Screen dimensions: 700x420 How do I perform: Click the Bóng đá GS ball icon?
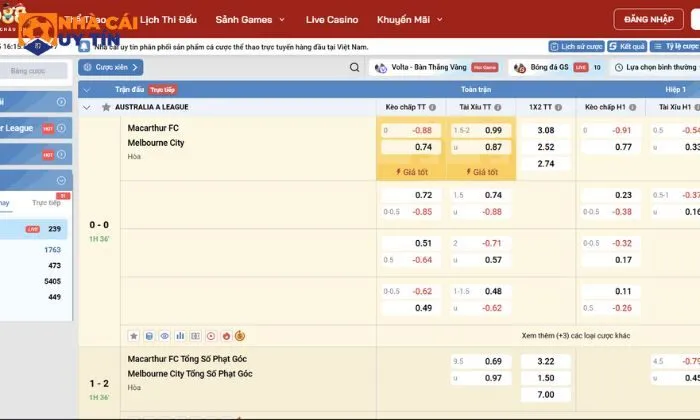point(520,67)
